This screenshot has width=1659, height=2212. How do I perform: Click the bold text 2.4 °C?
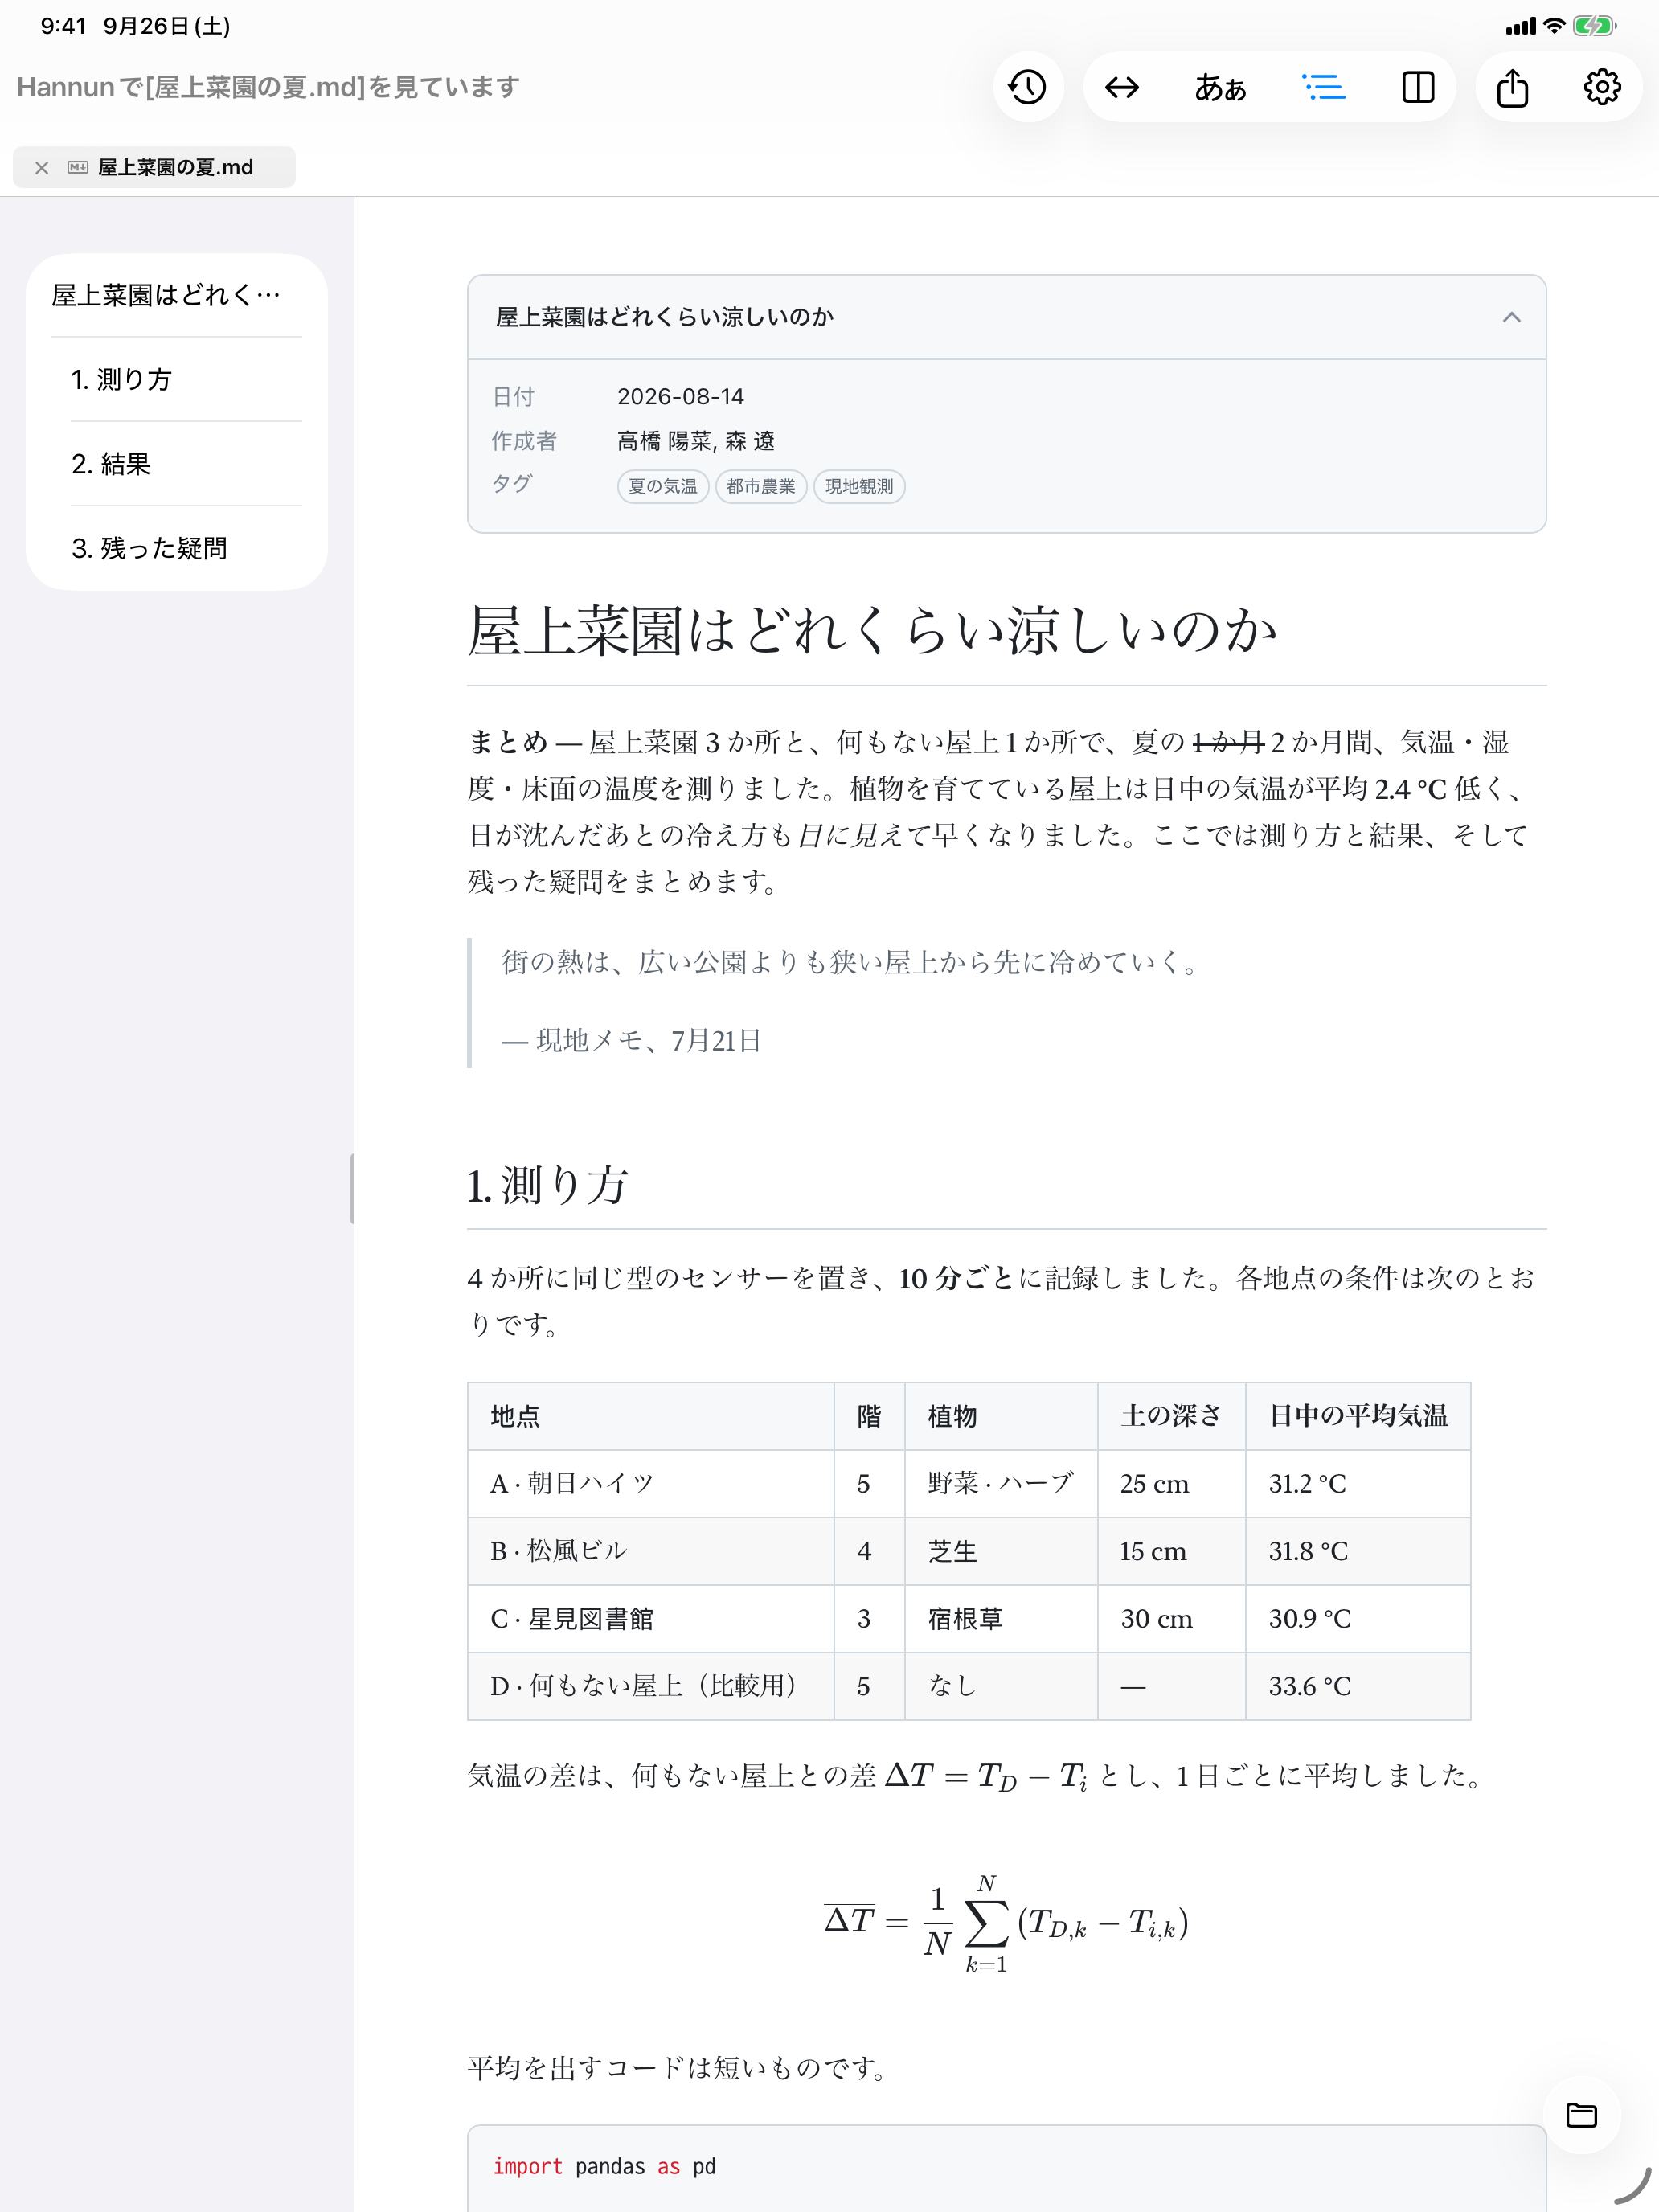point(1410,789)
